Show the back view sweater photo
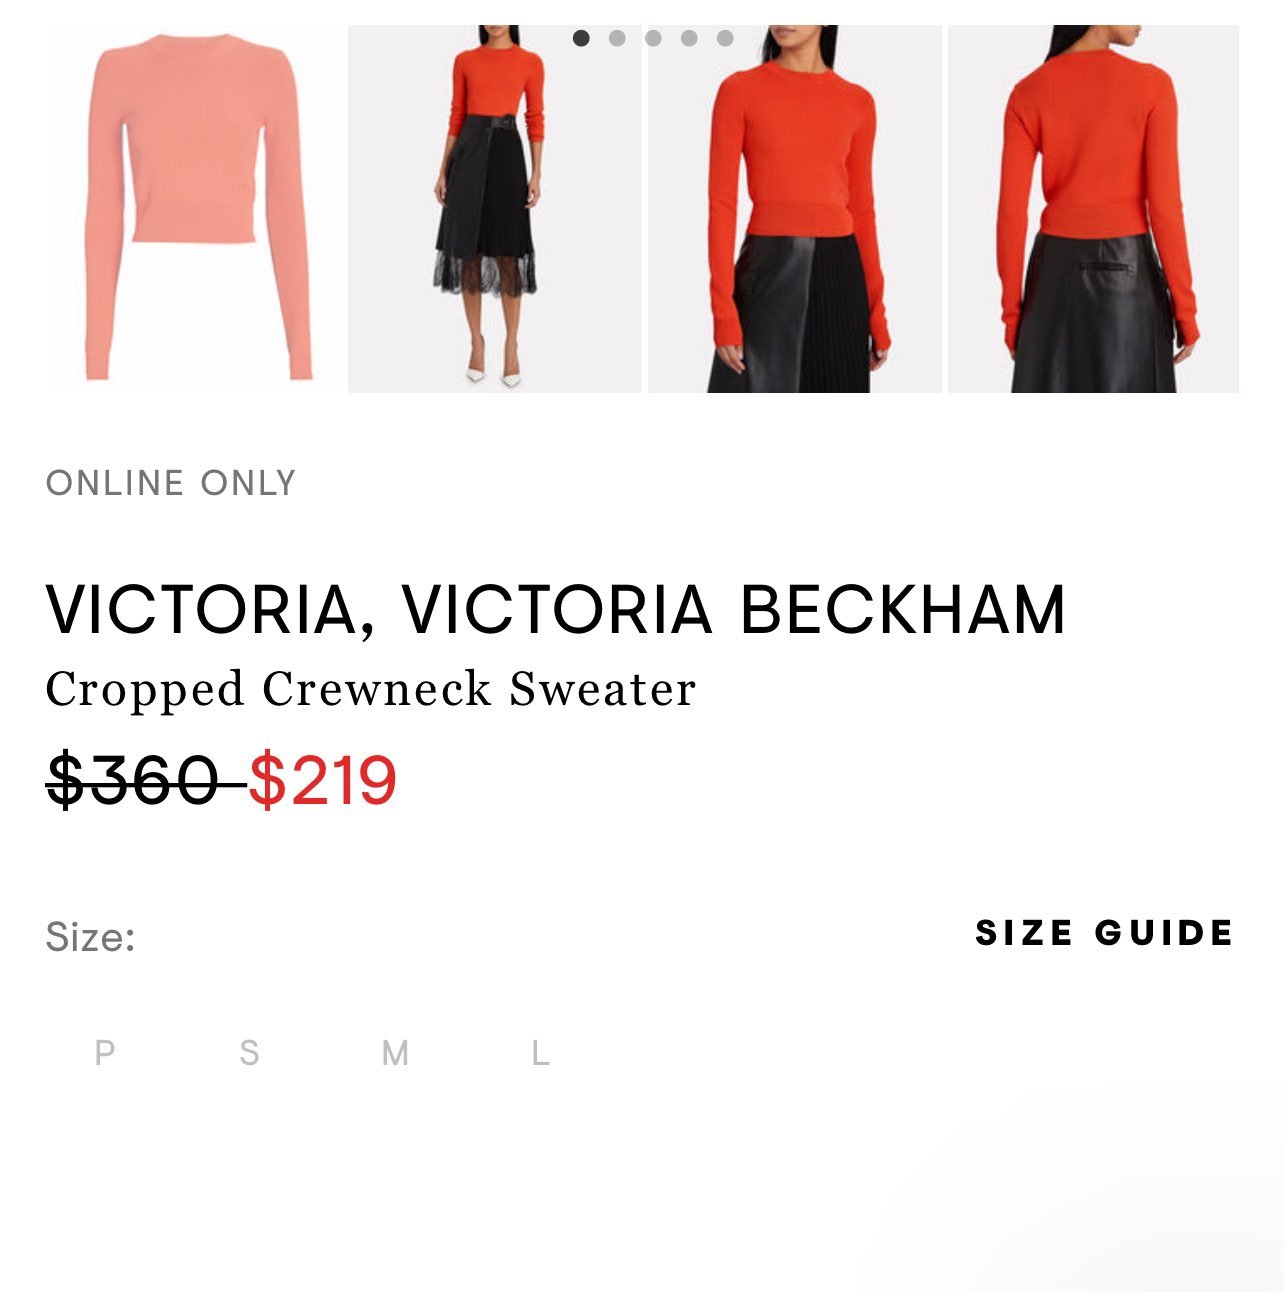 click(x=1093, y=209)
